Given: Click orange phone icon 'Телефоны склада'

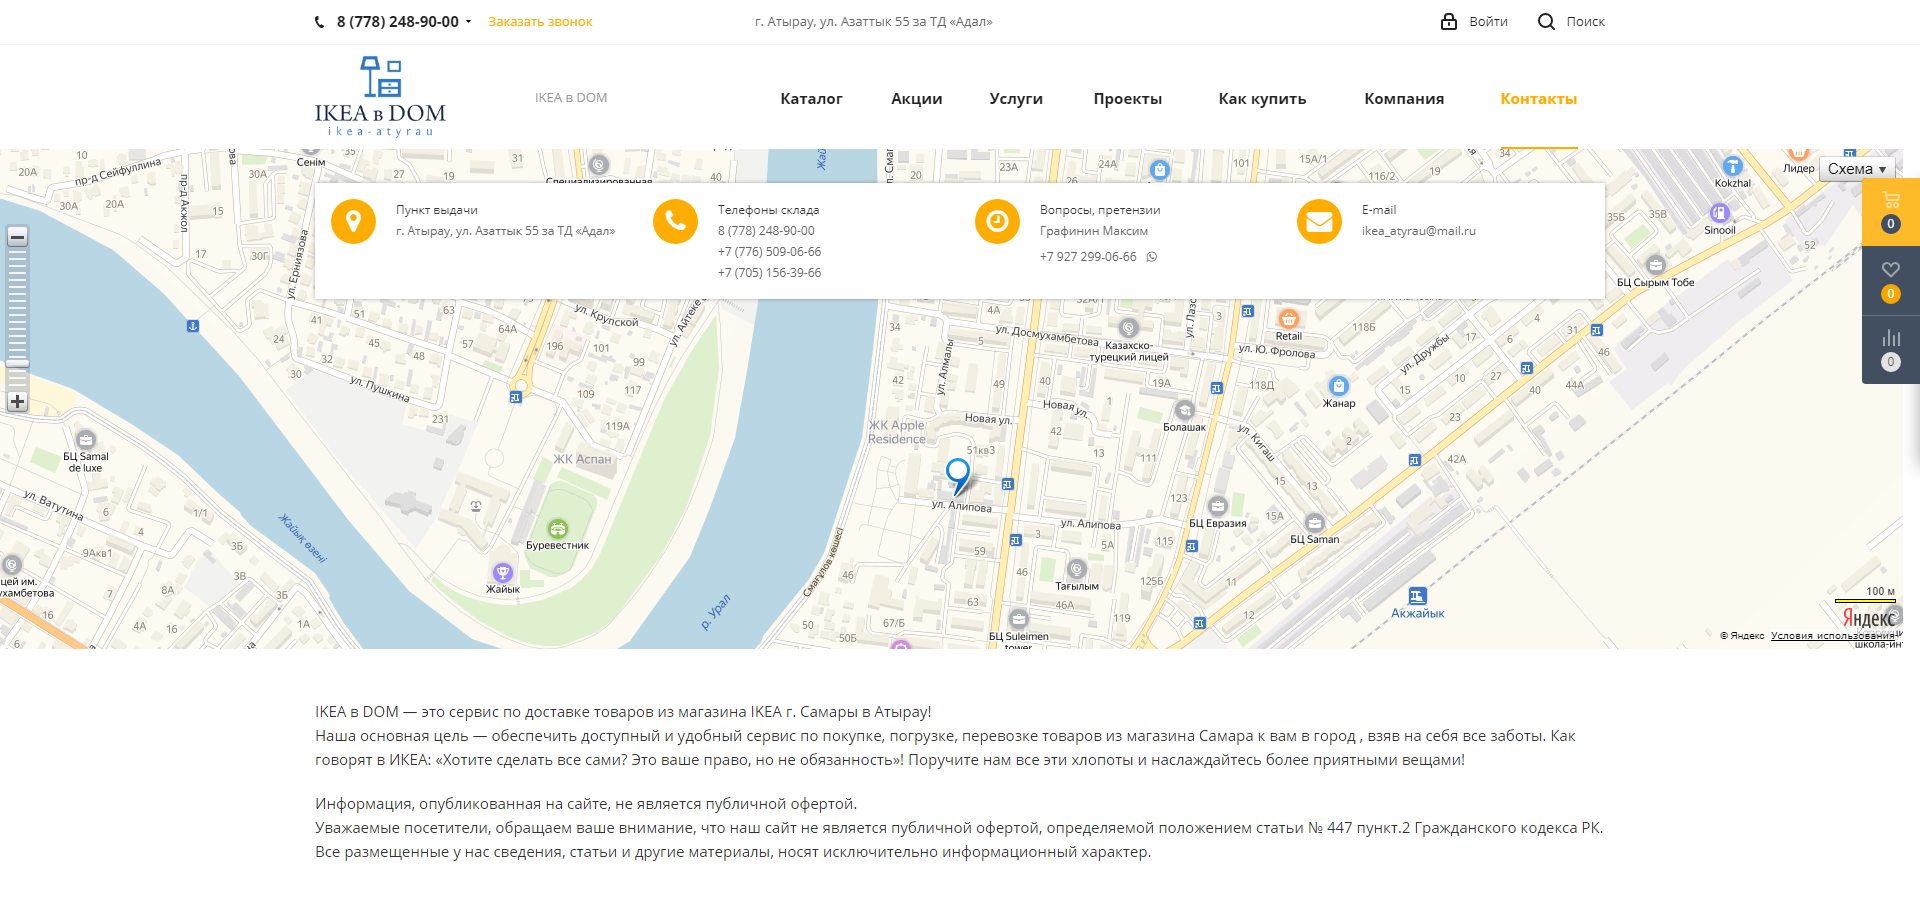Looking at the screenshot, I should click(675, 221).
